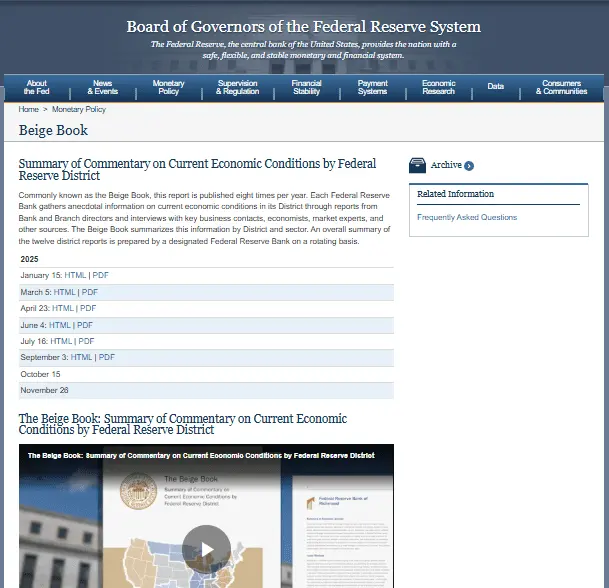The image size is (609, 588).
Task: Play the Beige Book video
Action: tap(206, 549)
